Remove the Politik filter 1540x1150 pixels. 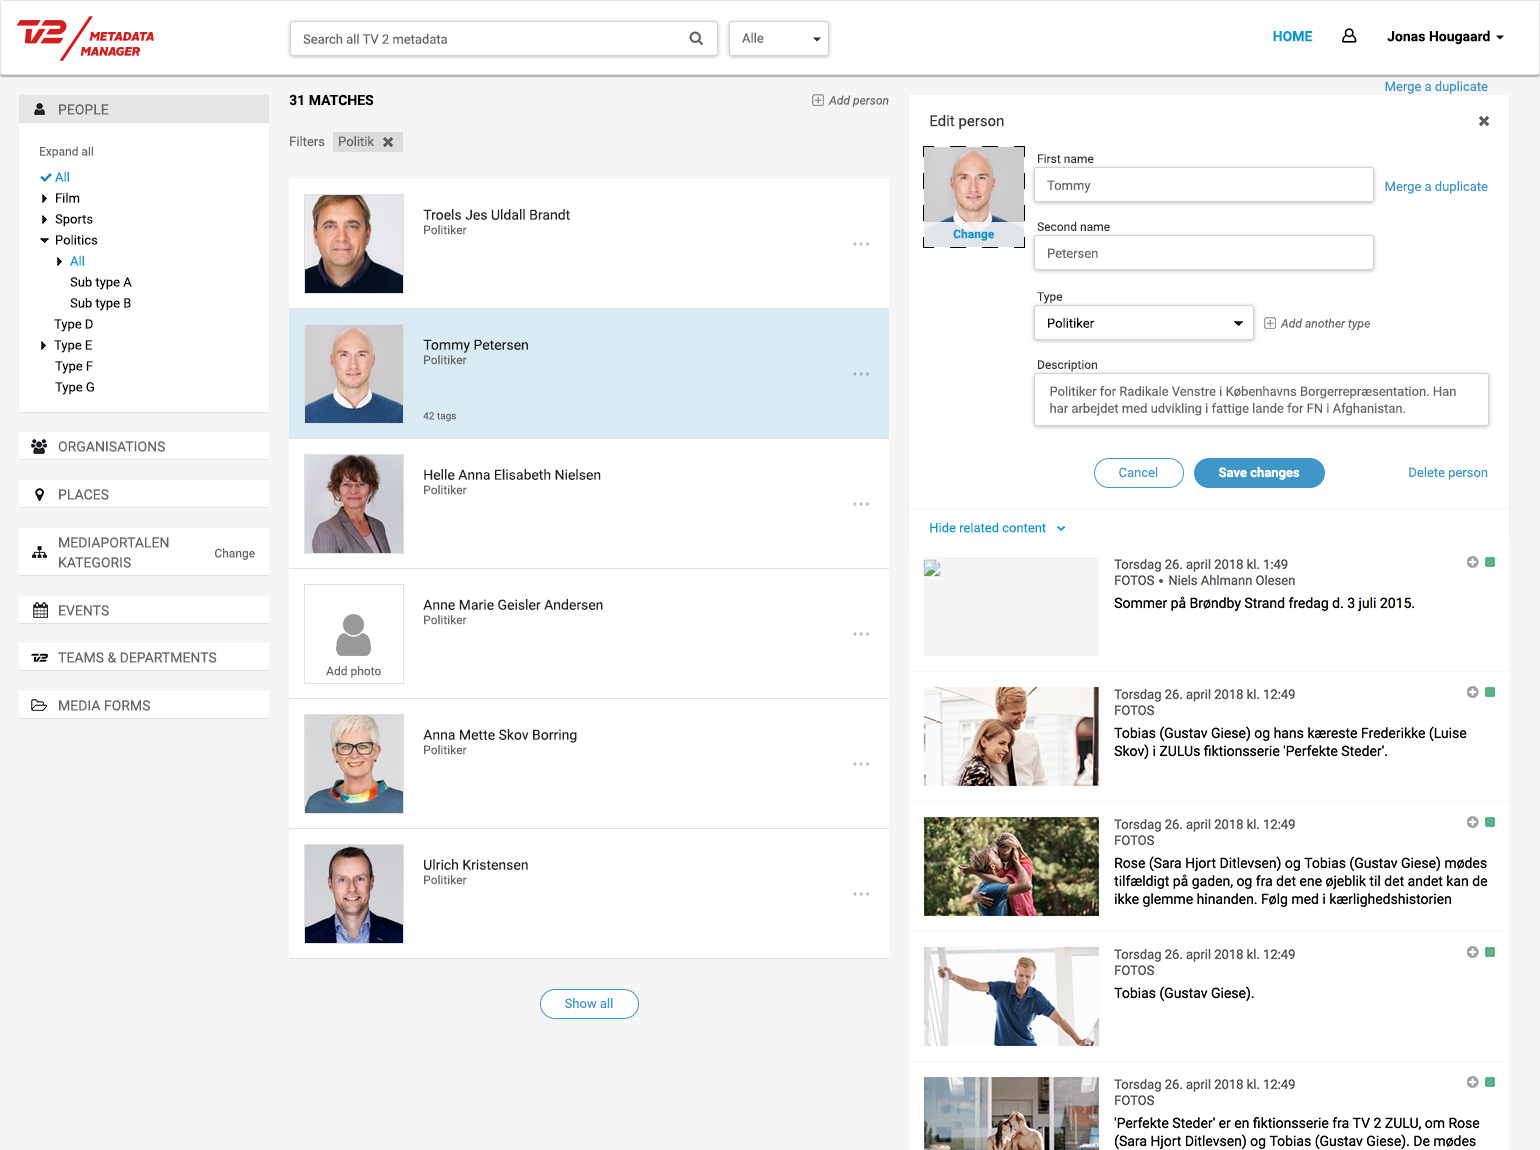(388, 142)
